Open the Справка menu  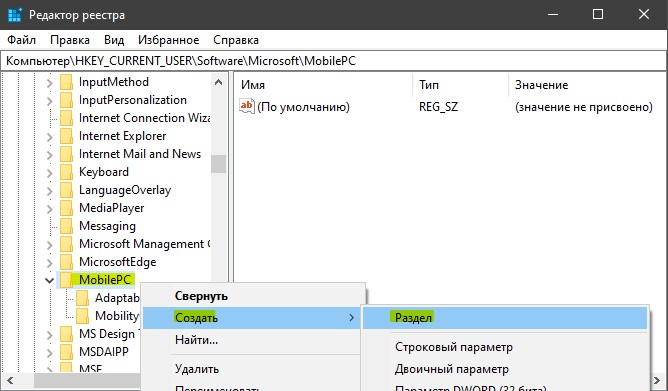(x=236, y=40)
